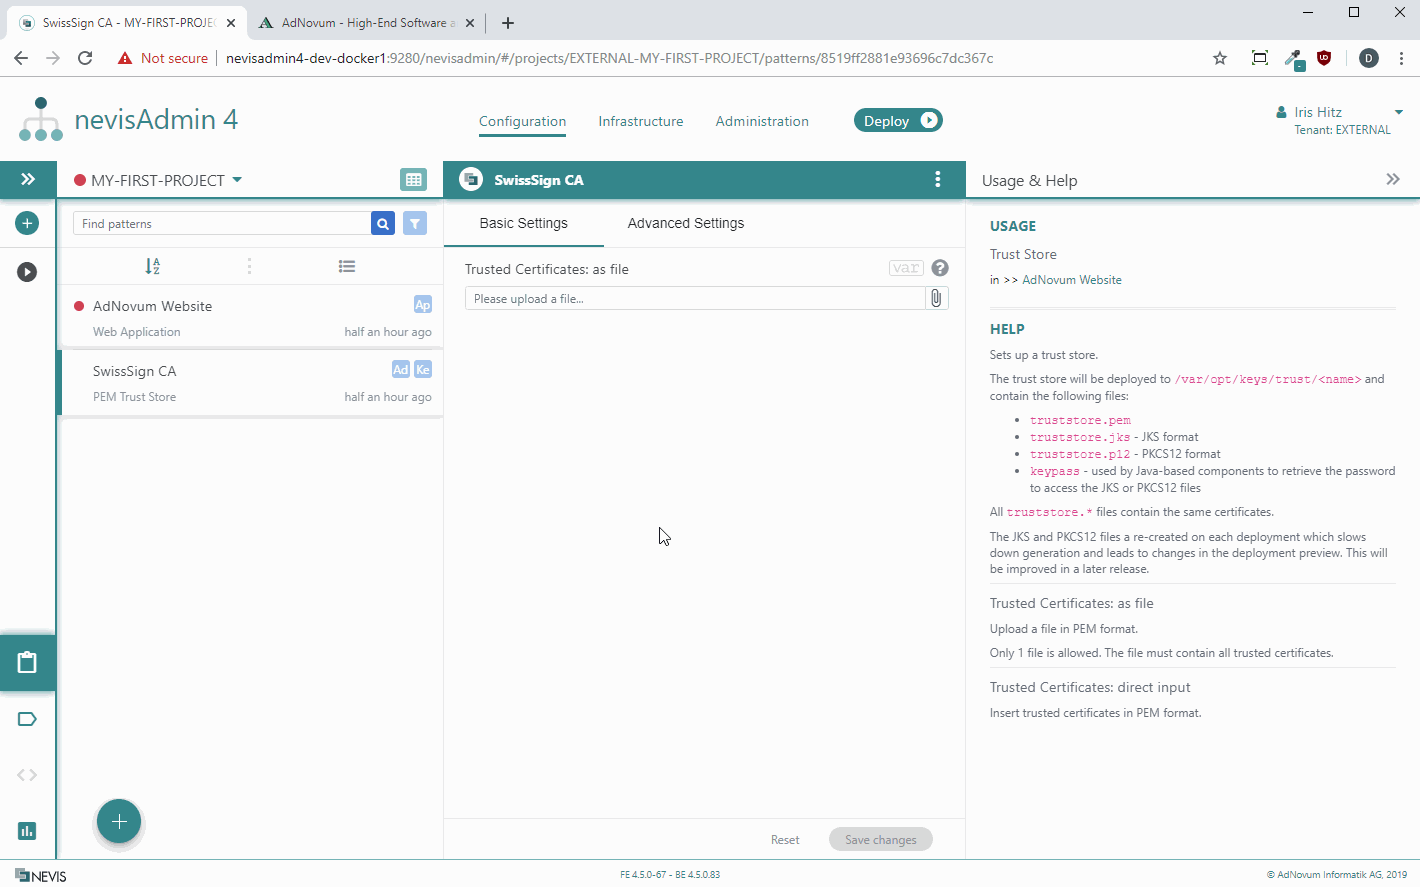Click the nevisAdmin 4 logo
The width and height of the screenshot is (1420, 887).
(x=128, y=120)
